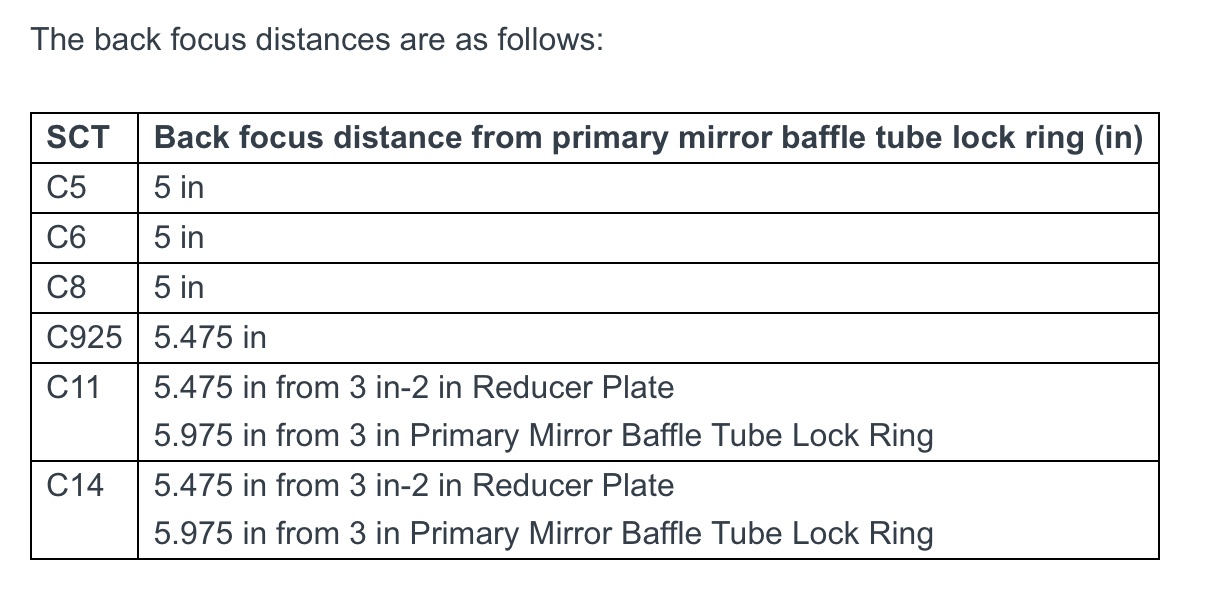
Task: Click the C6 model cell
Action: tap(66, 238)
